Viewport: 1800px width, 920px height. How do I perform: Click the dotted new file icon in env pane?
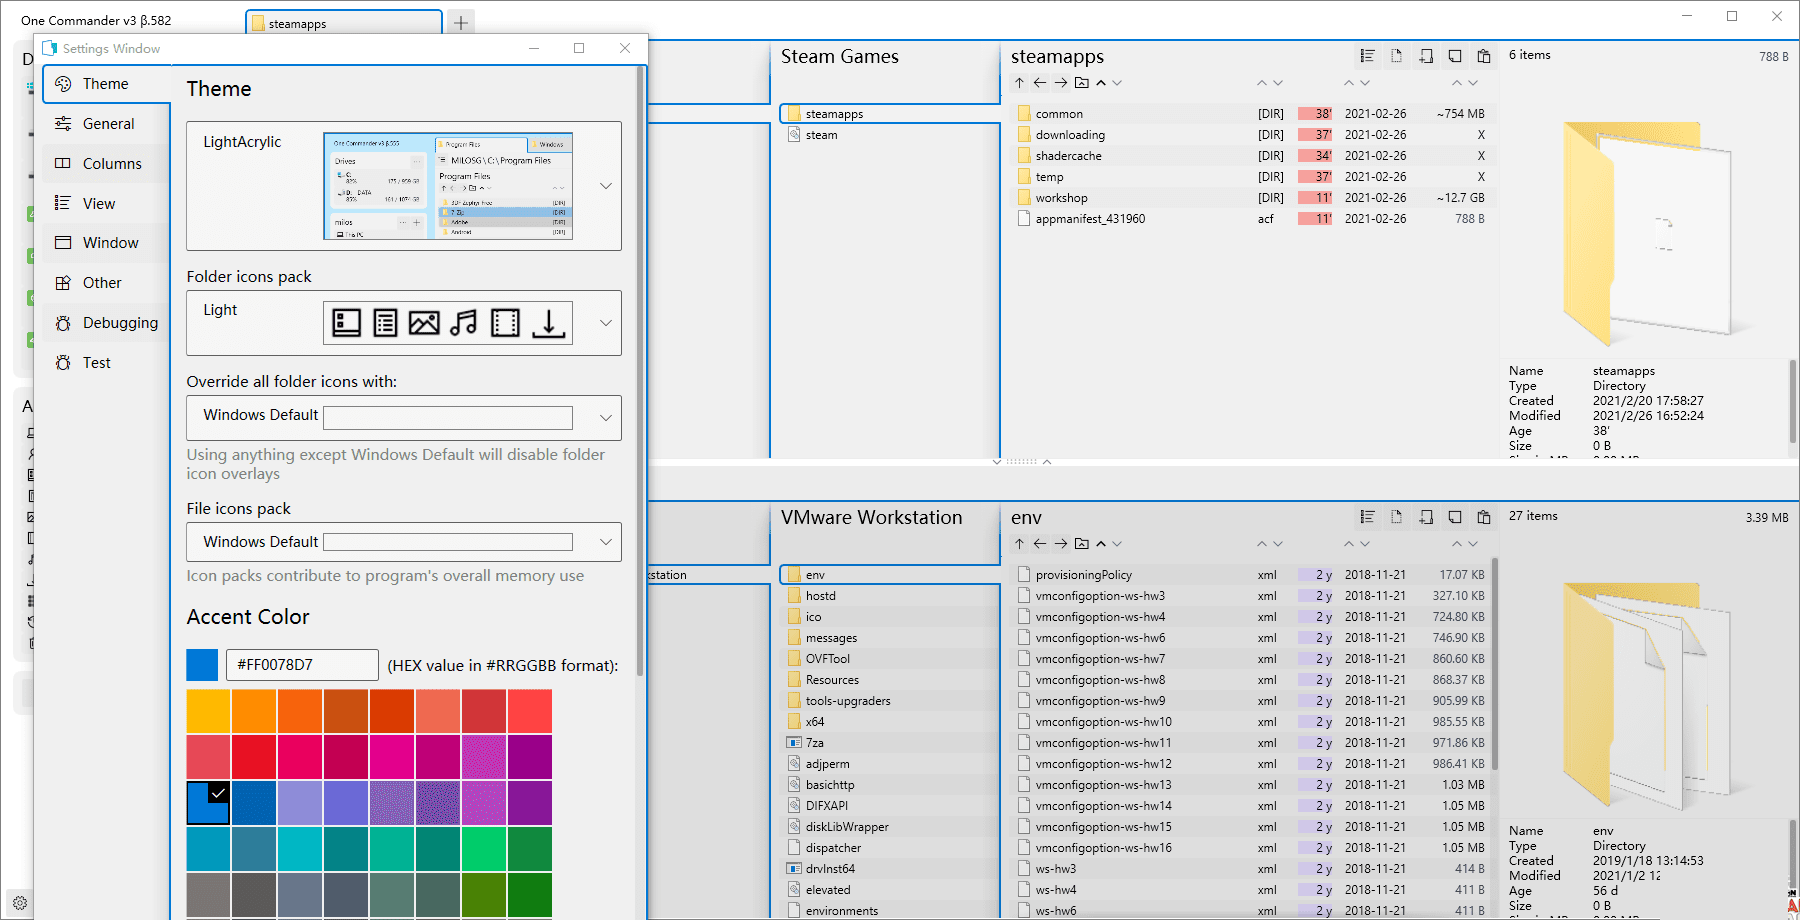coord(1396,517)
